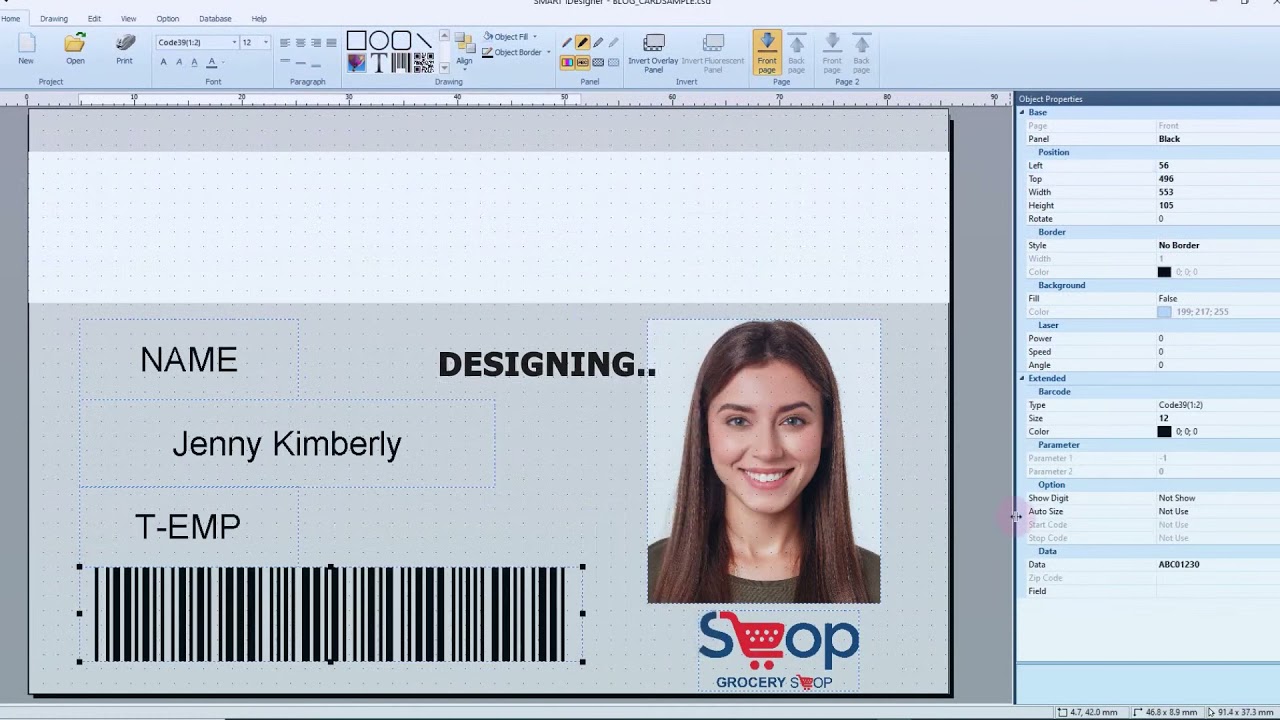Image resolution: width=1280 pixels, height=720 pixels.
Task: Select Front page in Page 2 group
Action: [832, 52]
